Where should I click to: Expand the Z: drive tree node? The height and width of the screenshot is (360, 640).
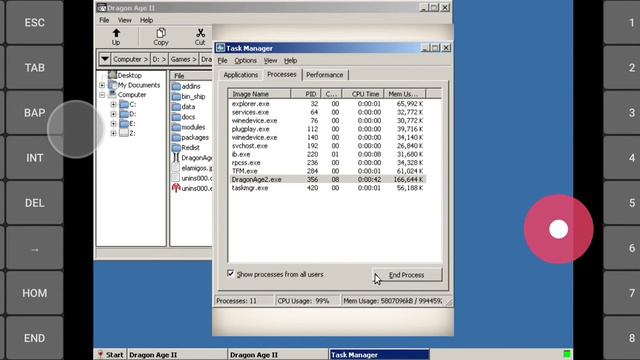(x=113, y=133)
